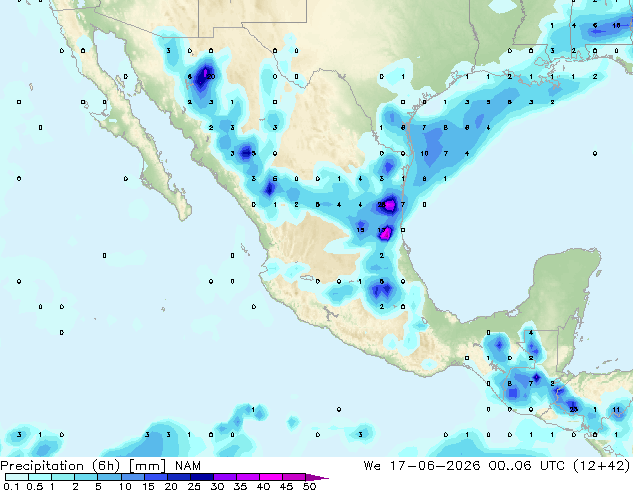Click the legend label "0.1"
The height and width of the screenshot is (490, 634).
11,486
